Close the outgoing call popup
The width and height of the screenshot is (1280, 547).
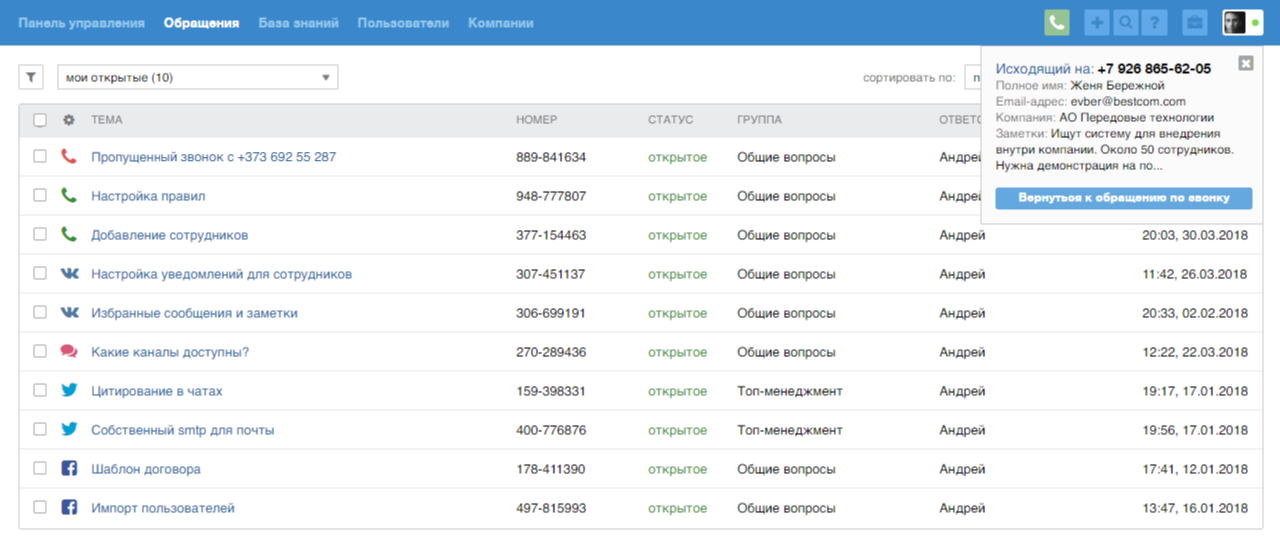[1245, 63]
